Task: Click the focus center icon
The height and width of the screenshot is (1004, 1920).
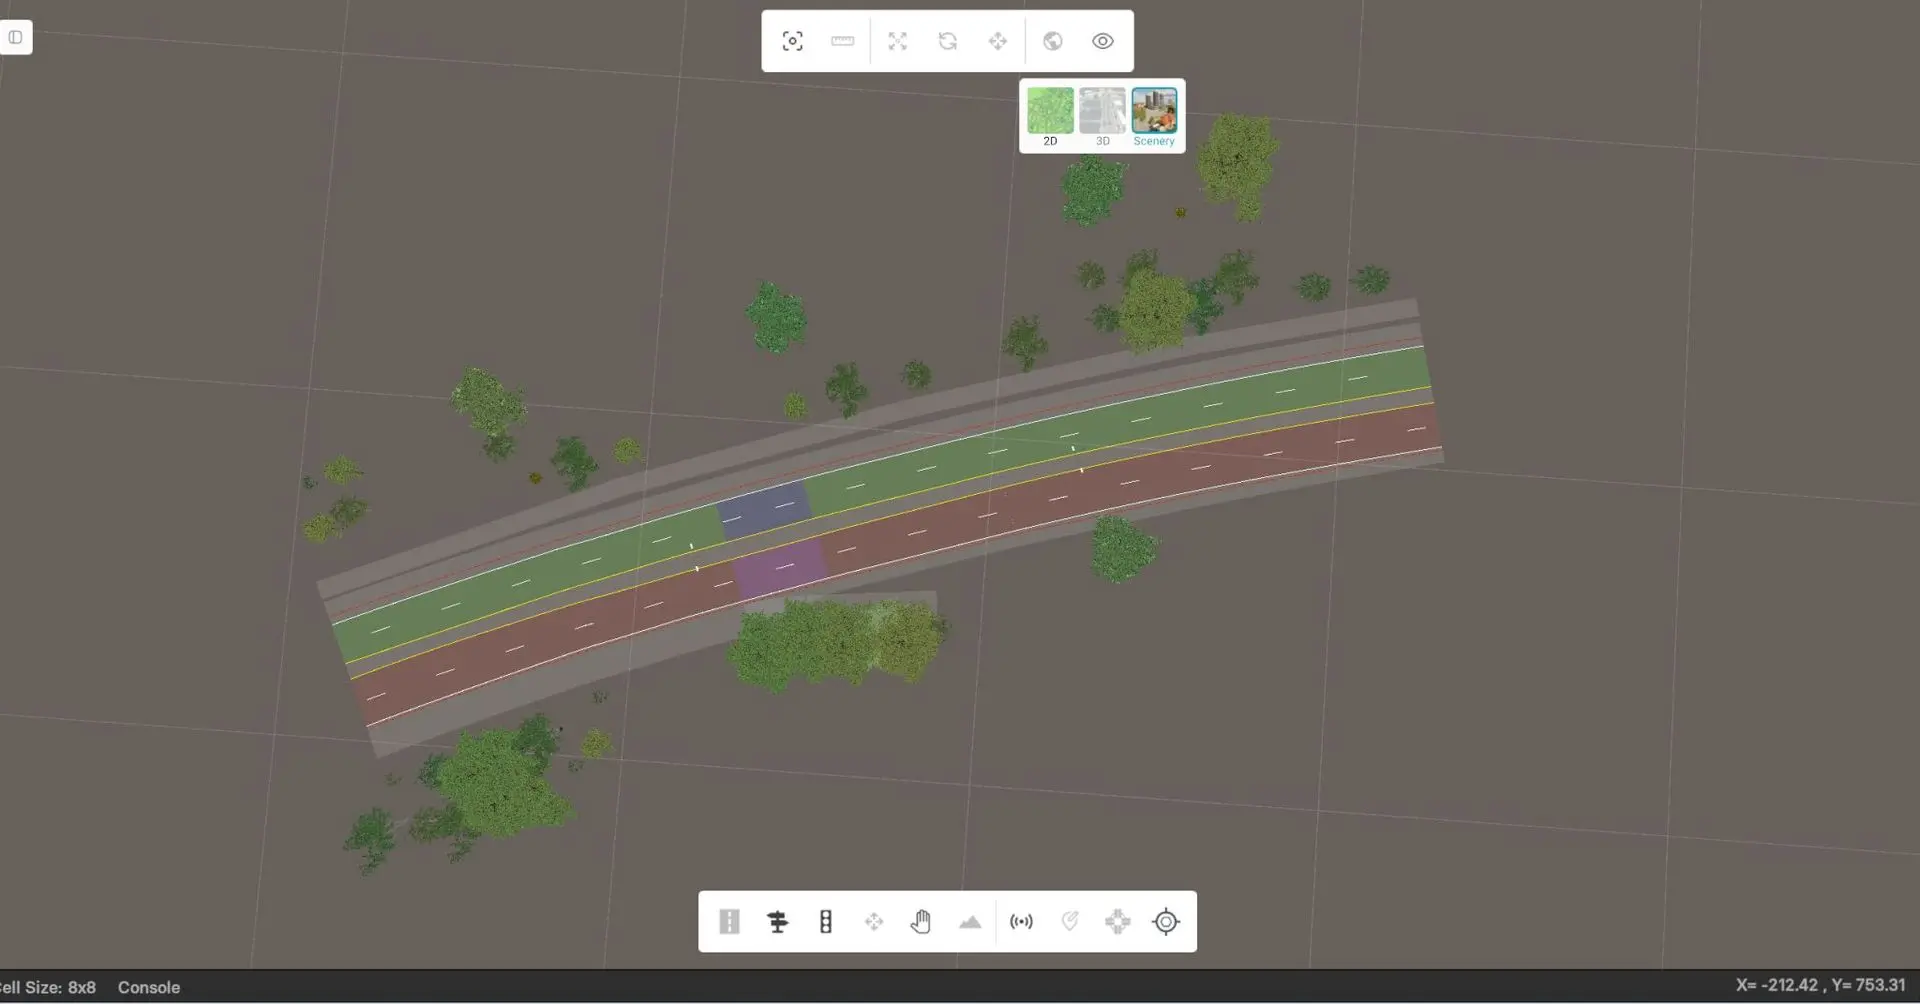Action: coord(793,41)
